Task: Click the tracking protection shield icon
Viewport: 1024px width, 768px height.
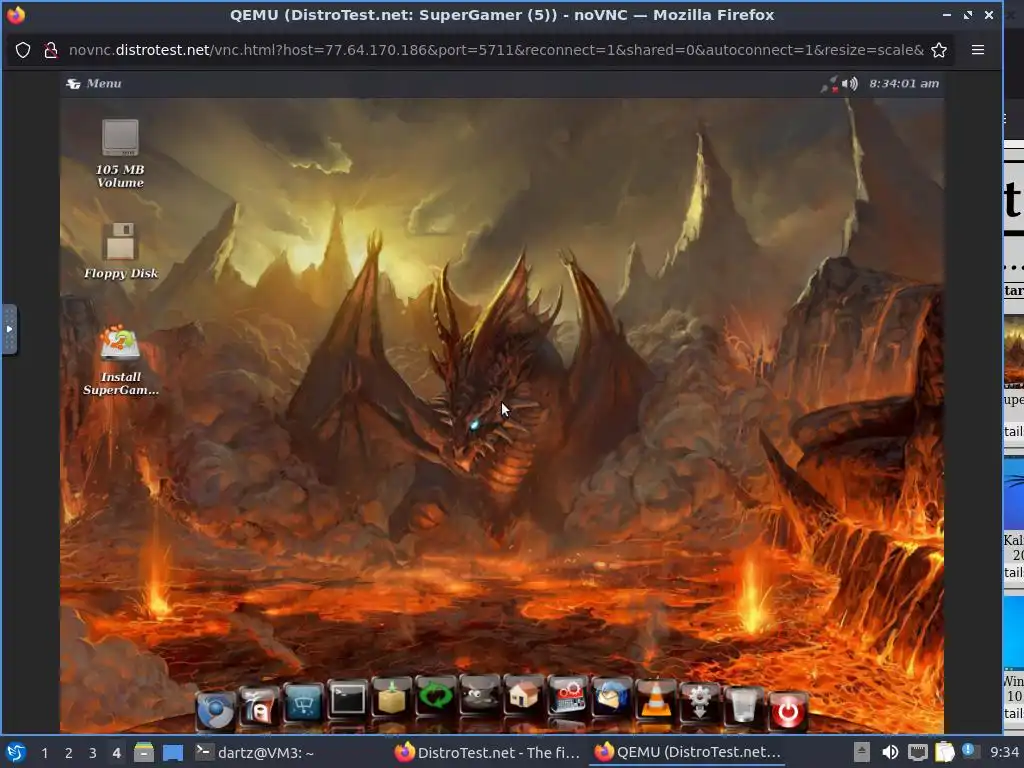Action: tap(23, 50)
